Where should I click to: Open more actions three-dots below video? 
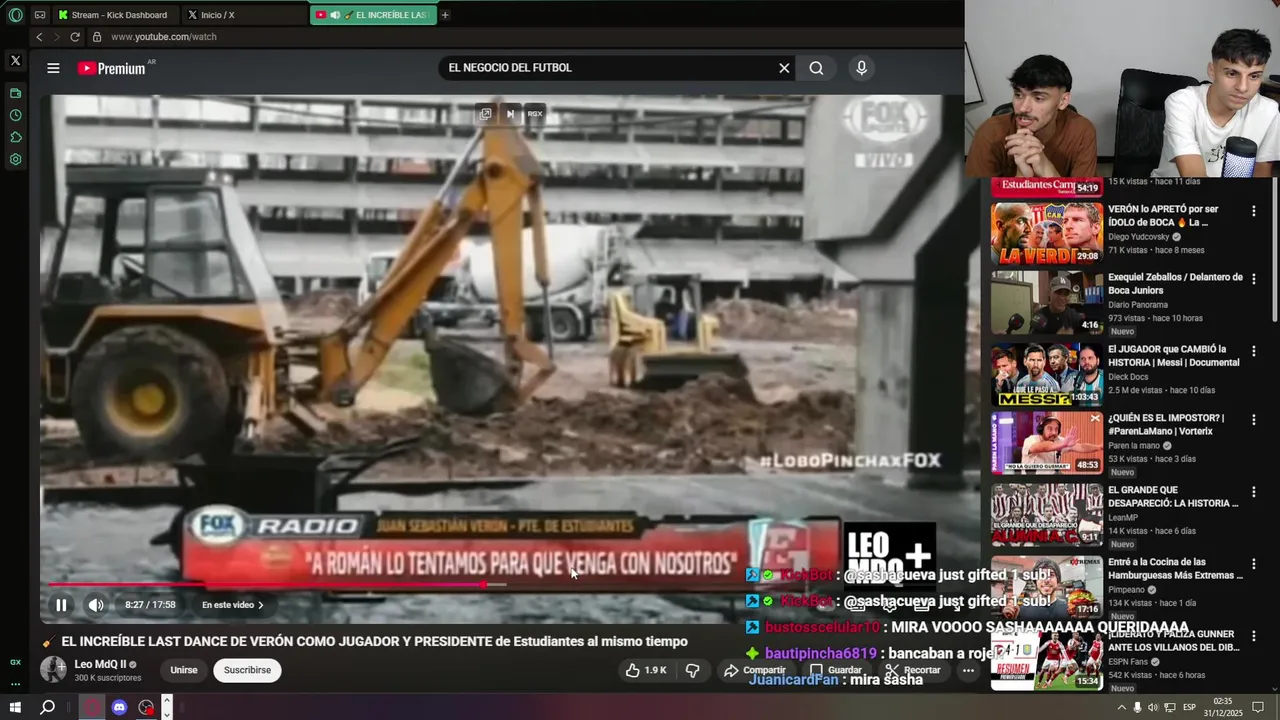(968, 670)
